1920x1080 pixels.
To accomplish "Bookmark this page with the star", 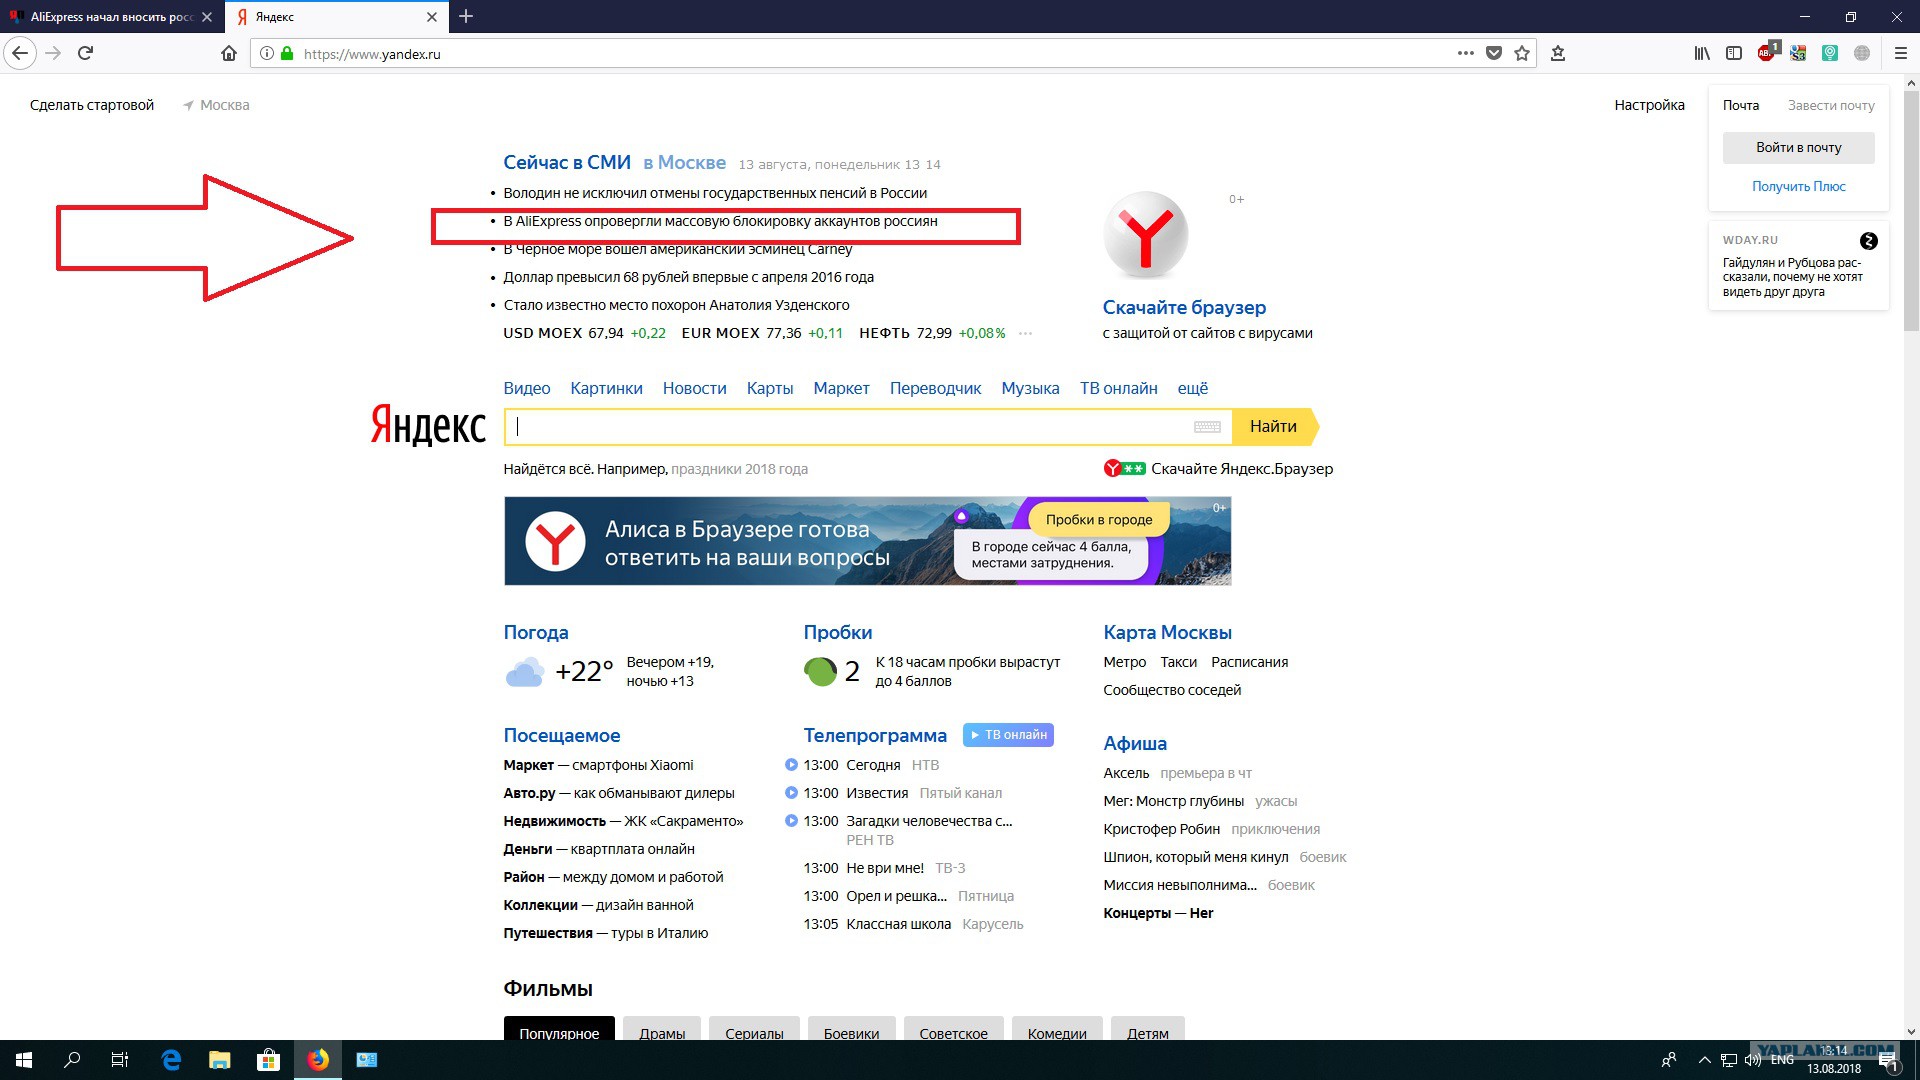I will (x=1522, y=53).
